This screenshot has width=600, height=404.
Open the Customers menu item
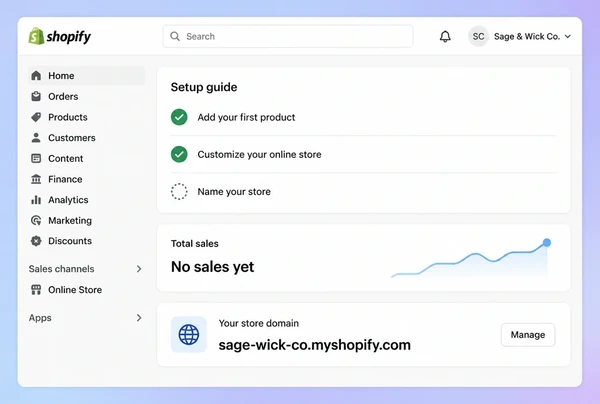click(x=86, y=137)
